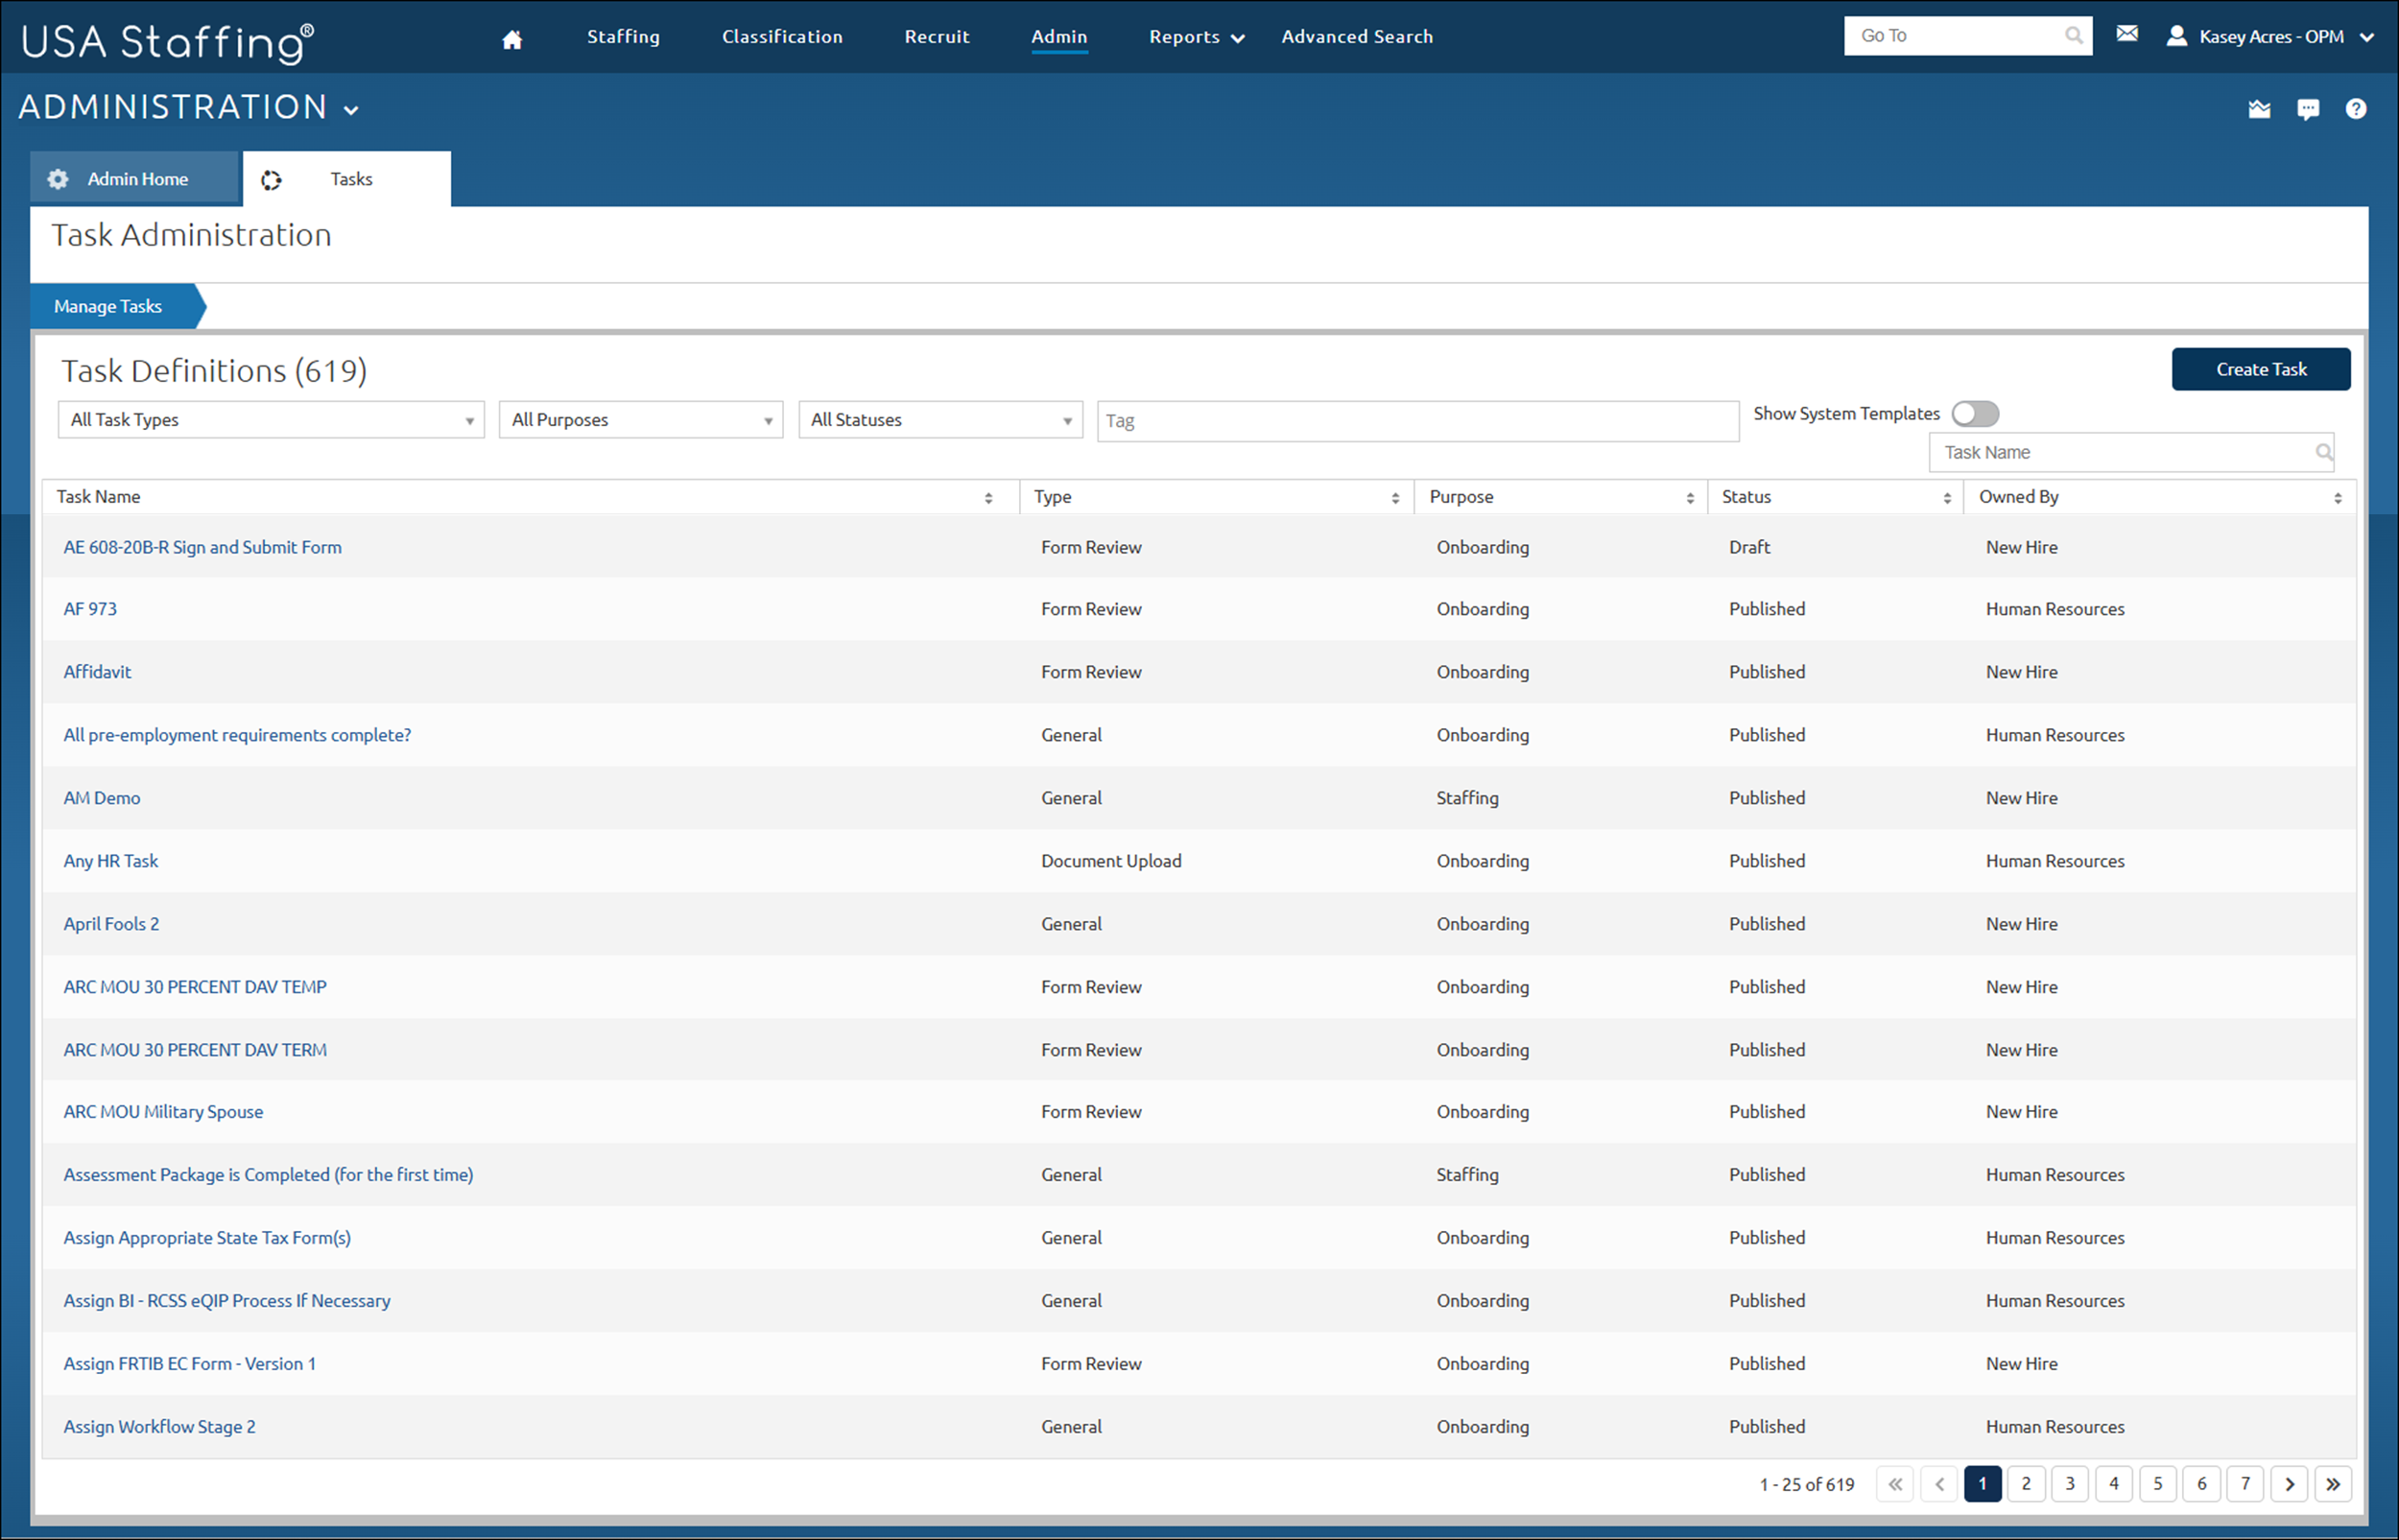This screenshot has height=1540, width=2399.
Task: Click the Create Task button
Action: coord(2261,369)
